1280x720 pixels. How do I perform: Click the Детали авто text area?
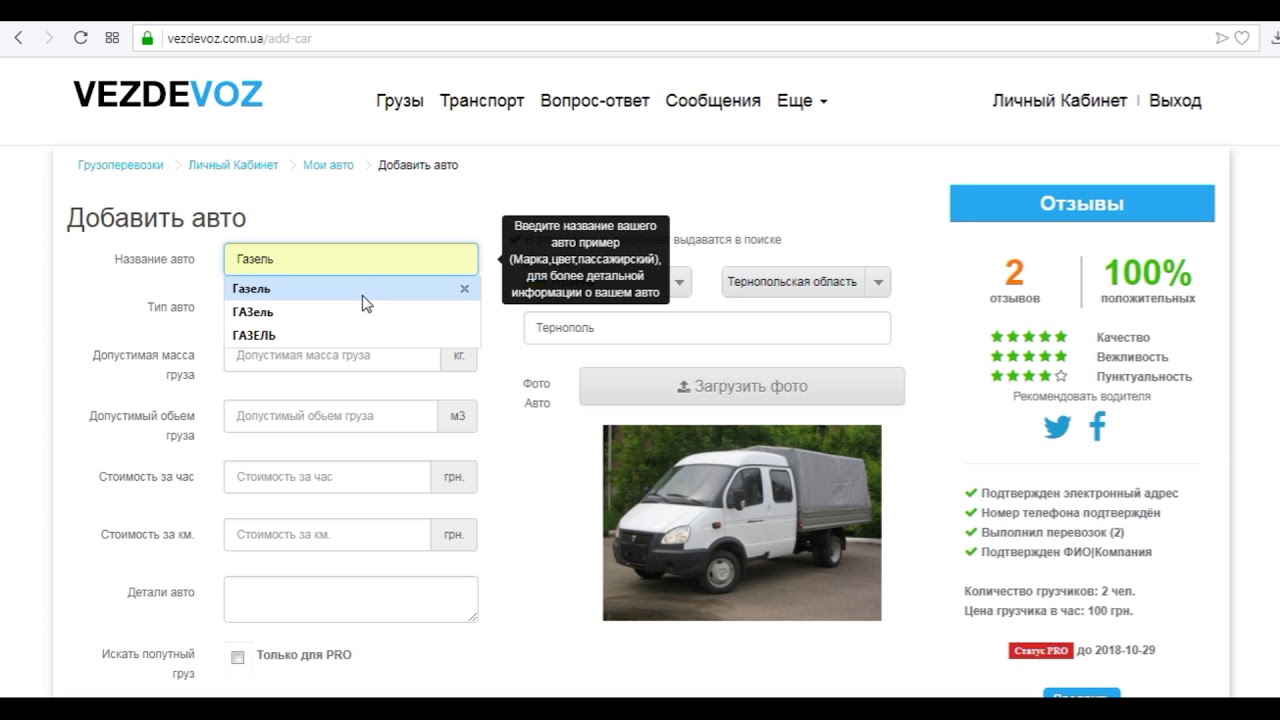pos(351,599)
